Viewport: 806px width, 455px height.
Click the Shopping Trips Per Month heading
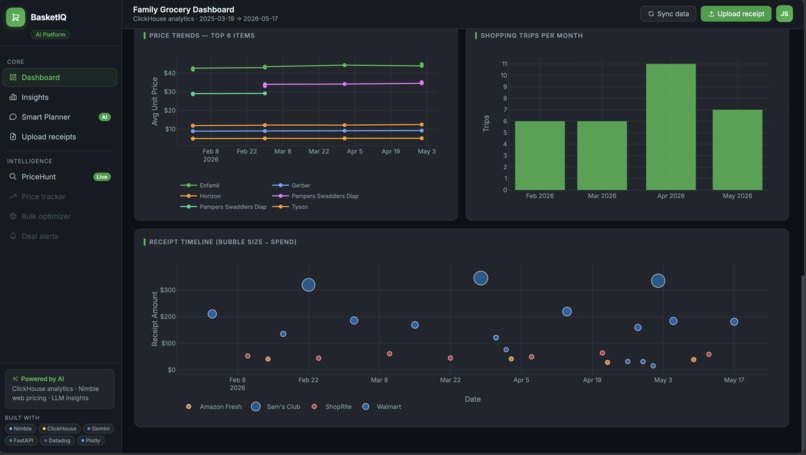point(532,35)
